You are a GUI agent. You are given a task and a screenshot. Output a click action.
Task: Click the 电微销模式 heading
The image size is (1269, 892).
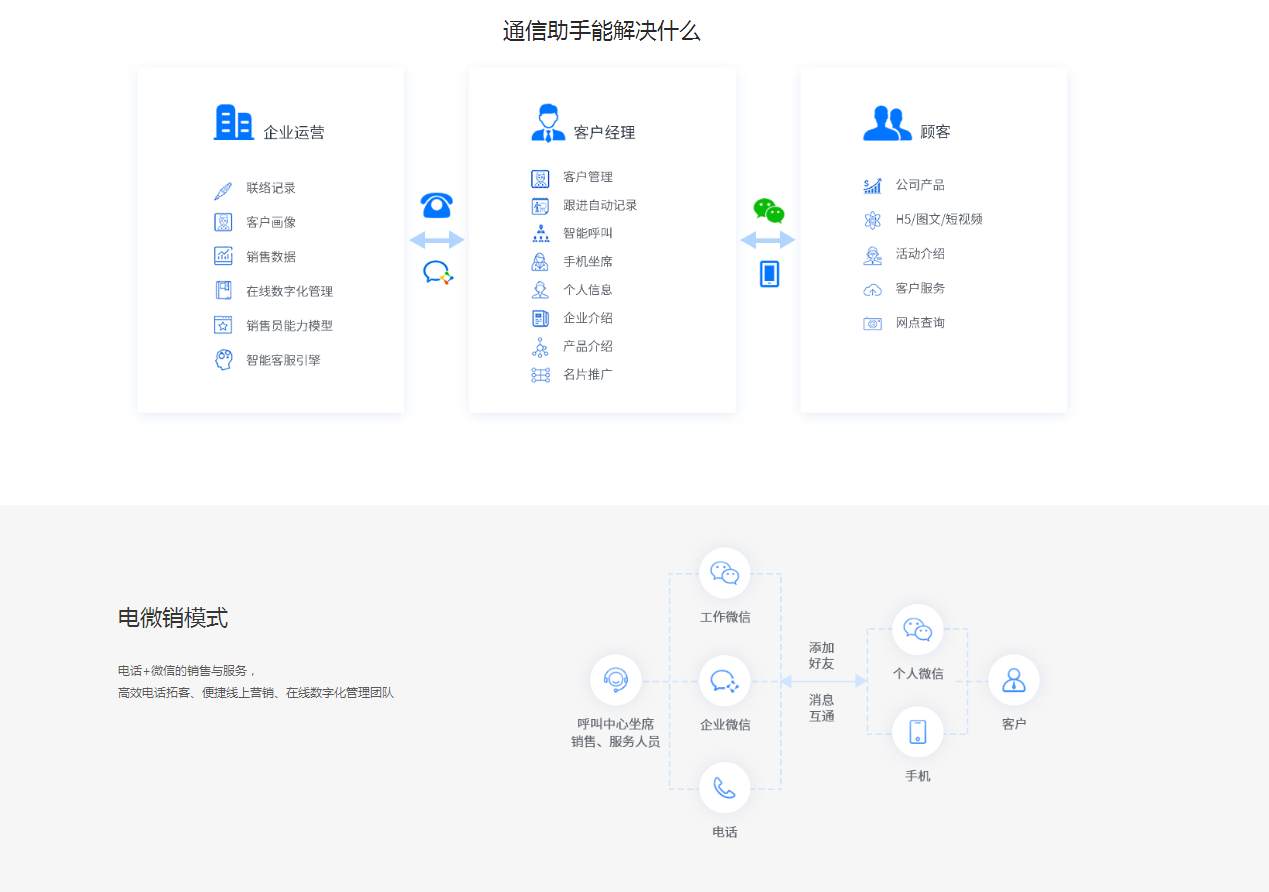coord(173,618)
